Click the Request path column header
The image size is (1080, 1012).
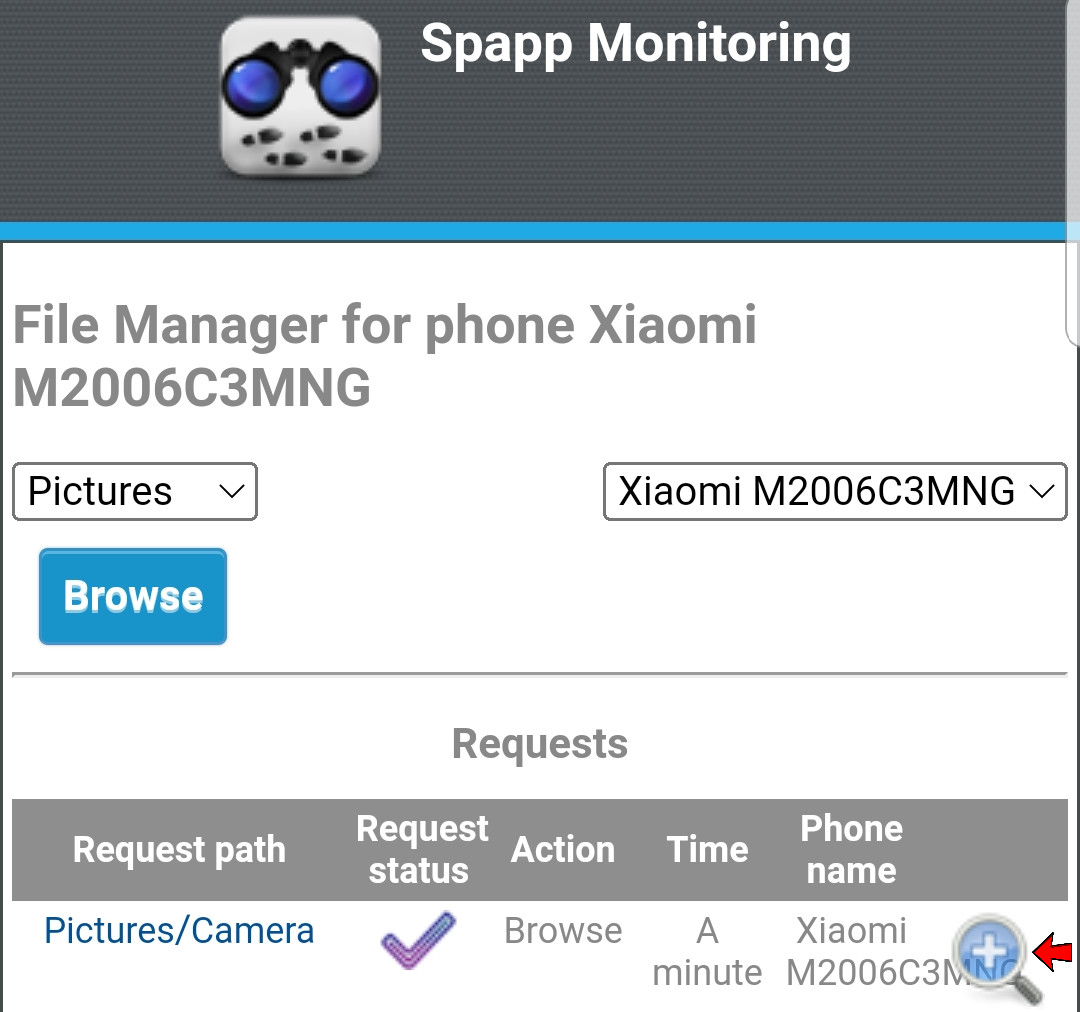[179, 849]
